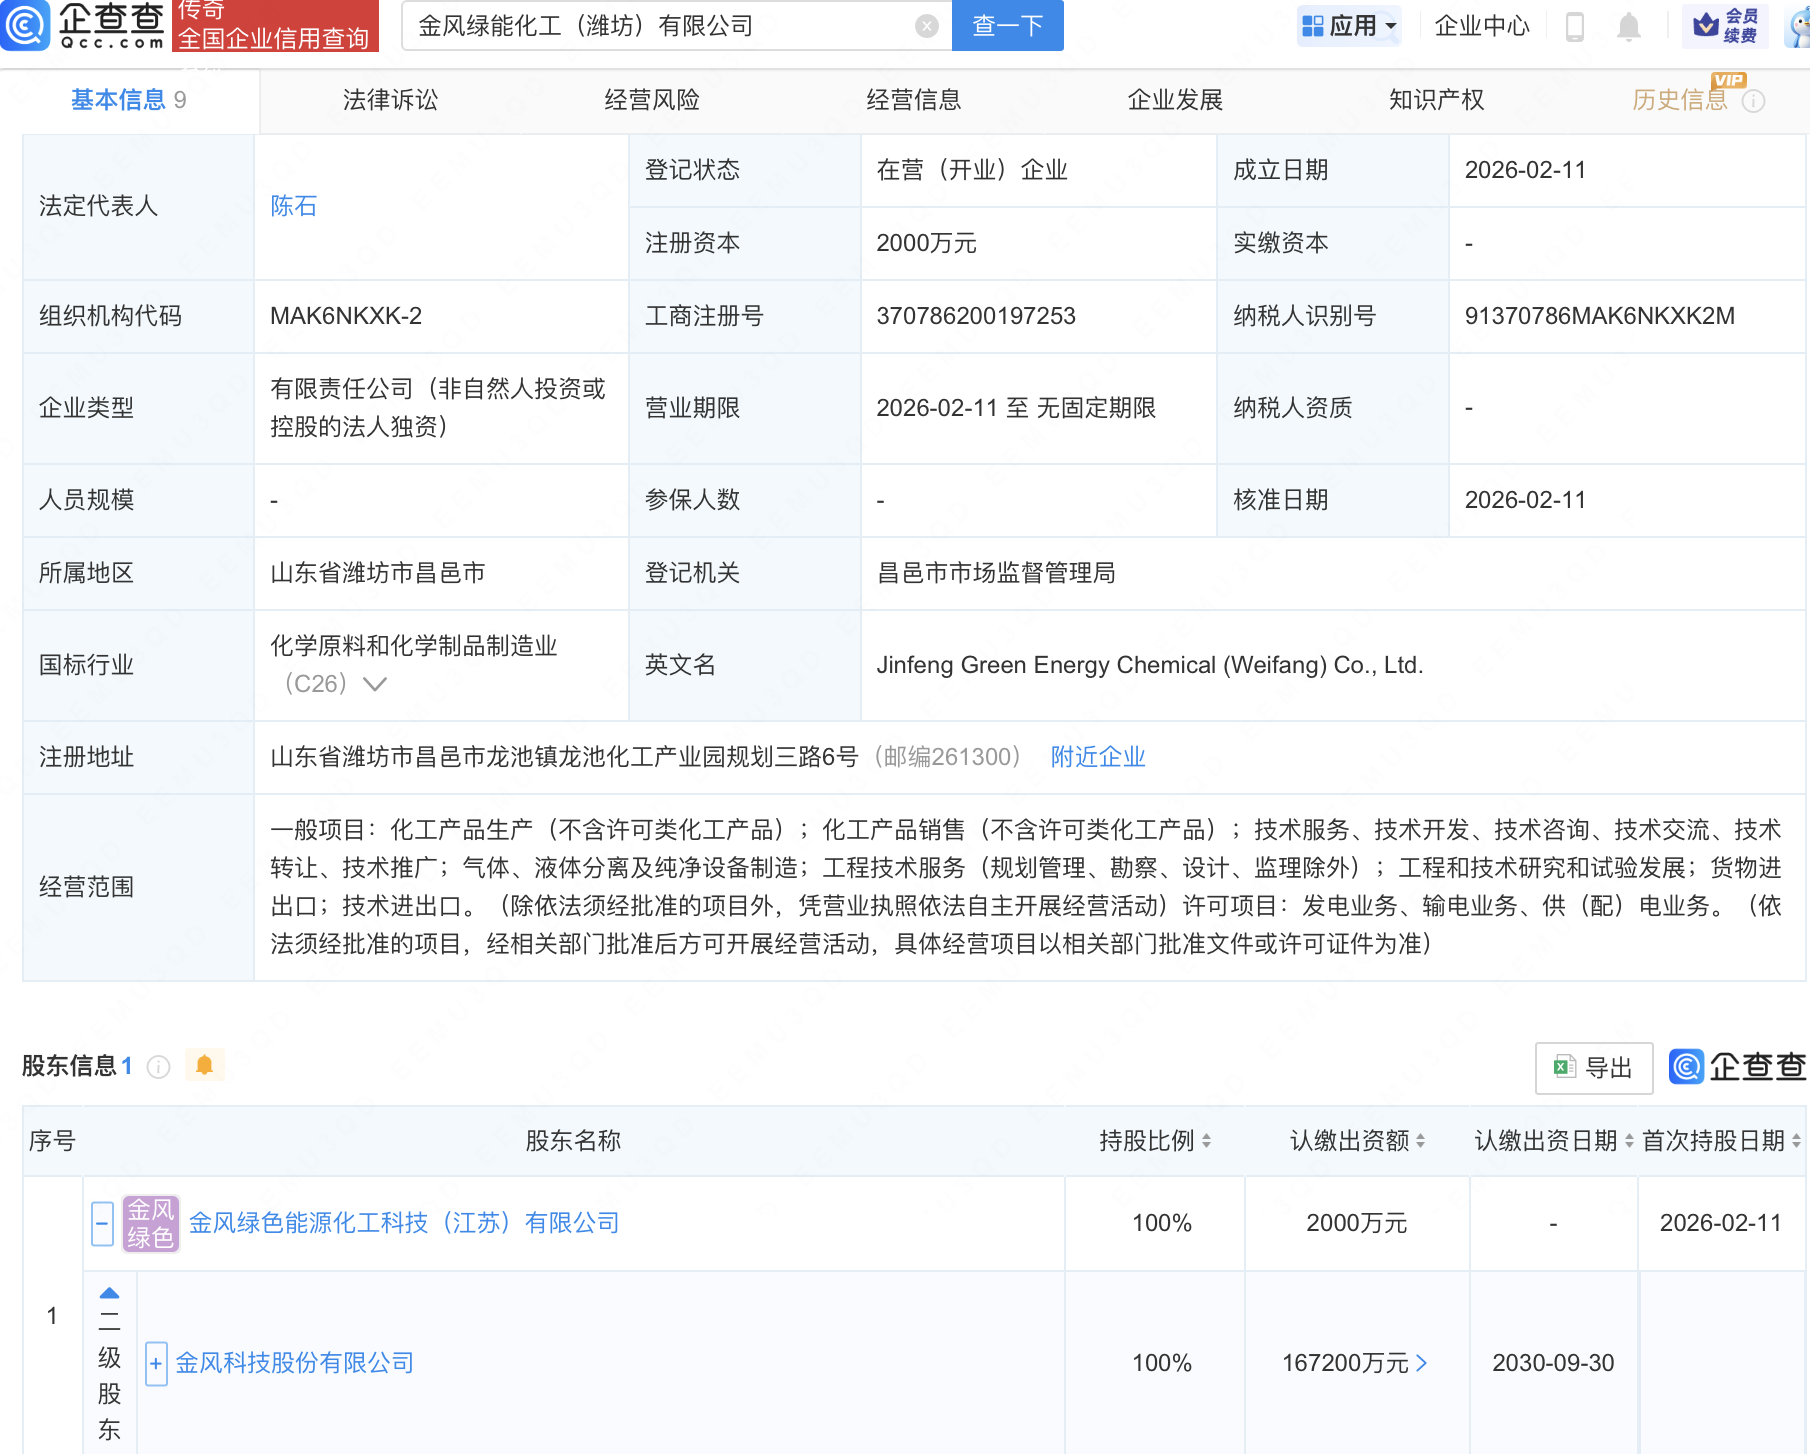Click the info icon next to 股东信息
Screen dimensions: 1810x1454
(158, 1065)
